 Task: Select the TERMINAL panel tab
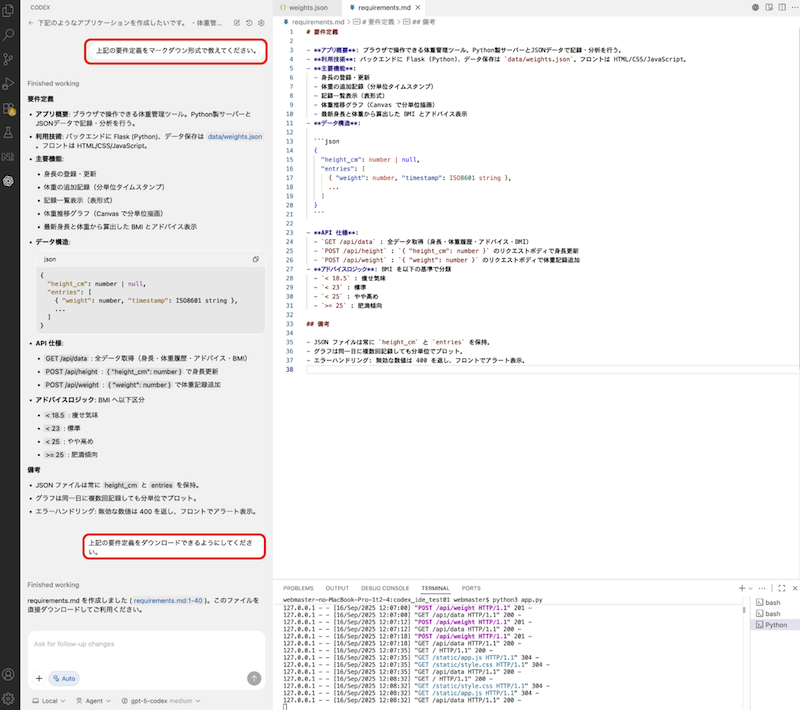(435, 588)
